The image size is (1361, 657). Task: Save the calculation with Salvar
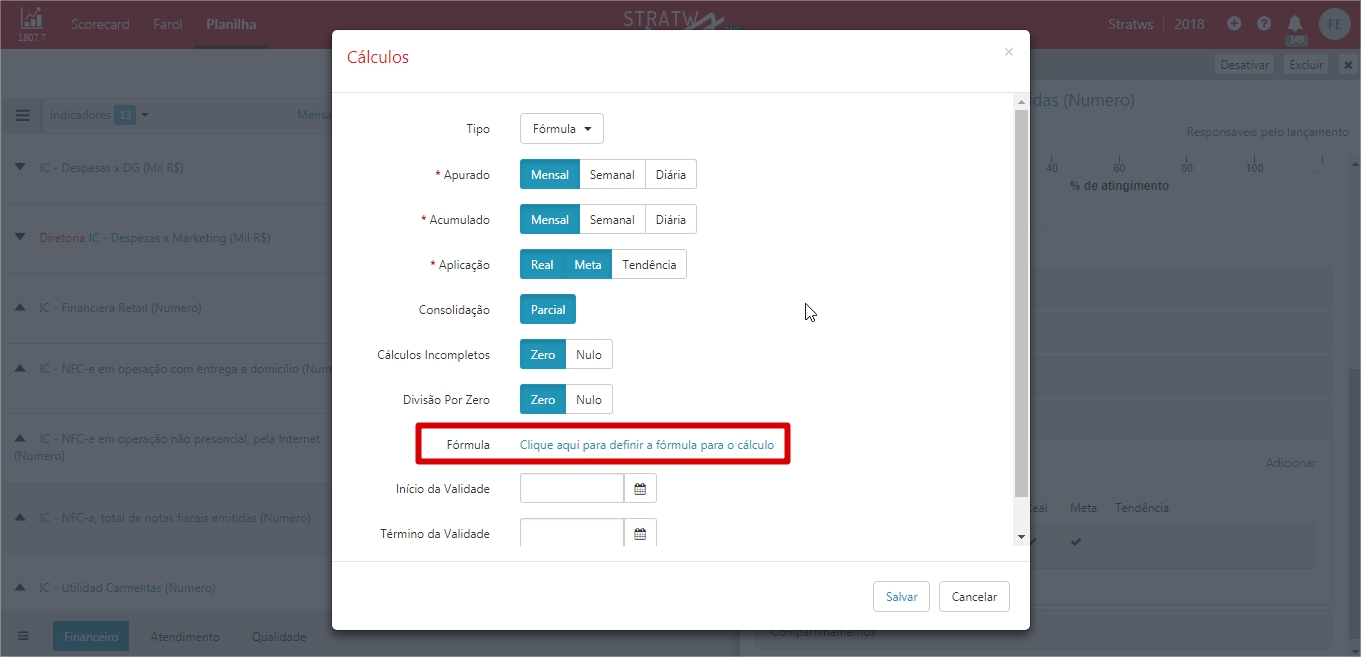(901, 596)
